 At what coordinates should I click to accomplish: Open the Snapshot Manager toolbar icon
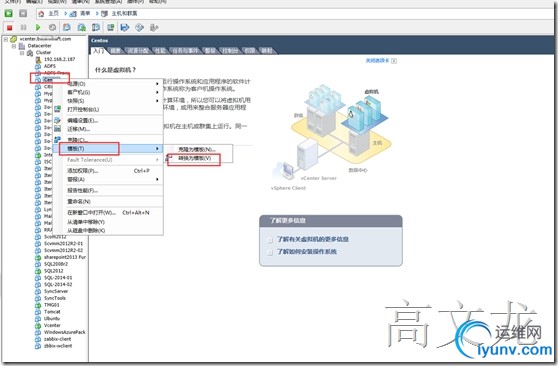point(96,27)
